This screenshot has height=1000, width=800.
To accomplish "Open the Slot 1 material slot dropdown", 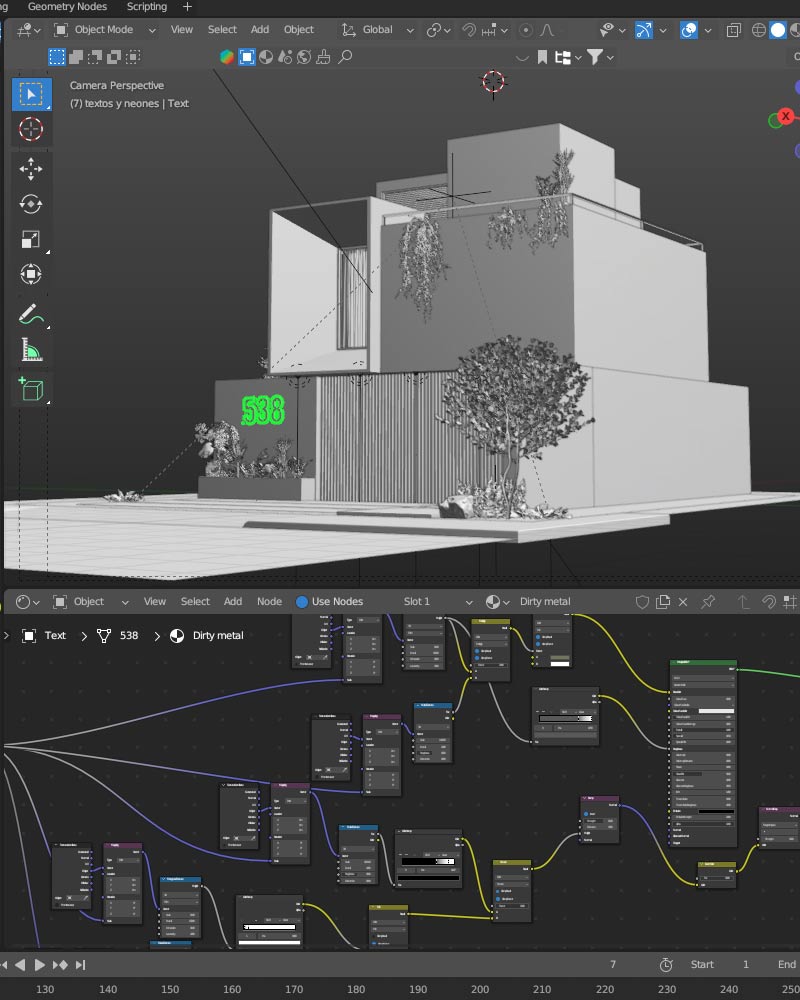I will [427, 602].
